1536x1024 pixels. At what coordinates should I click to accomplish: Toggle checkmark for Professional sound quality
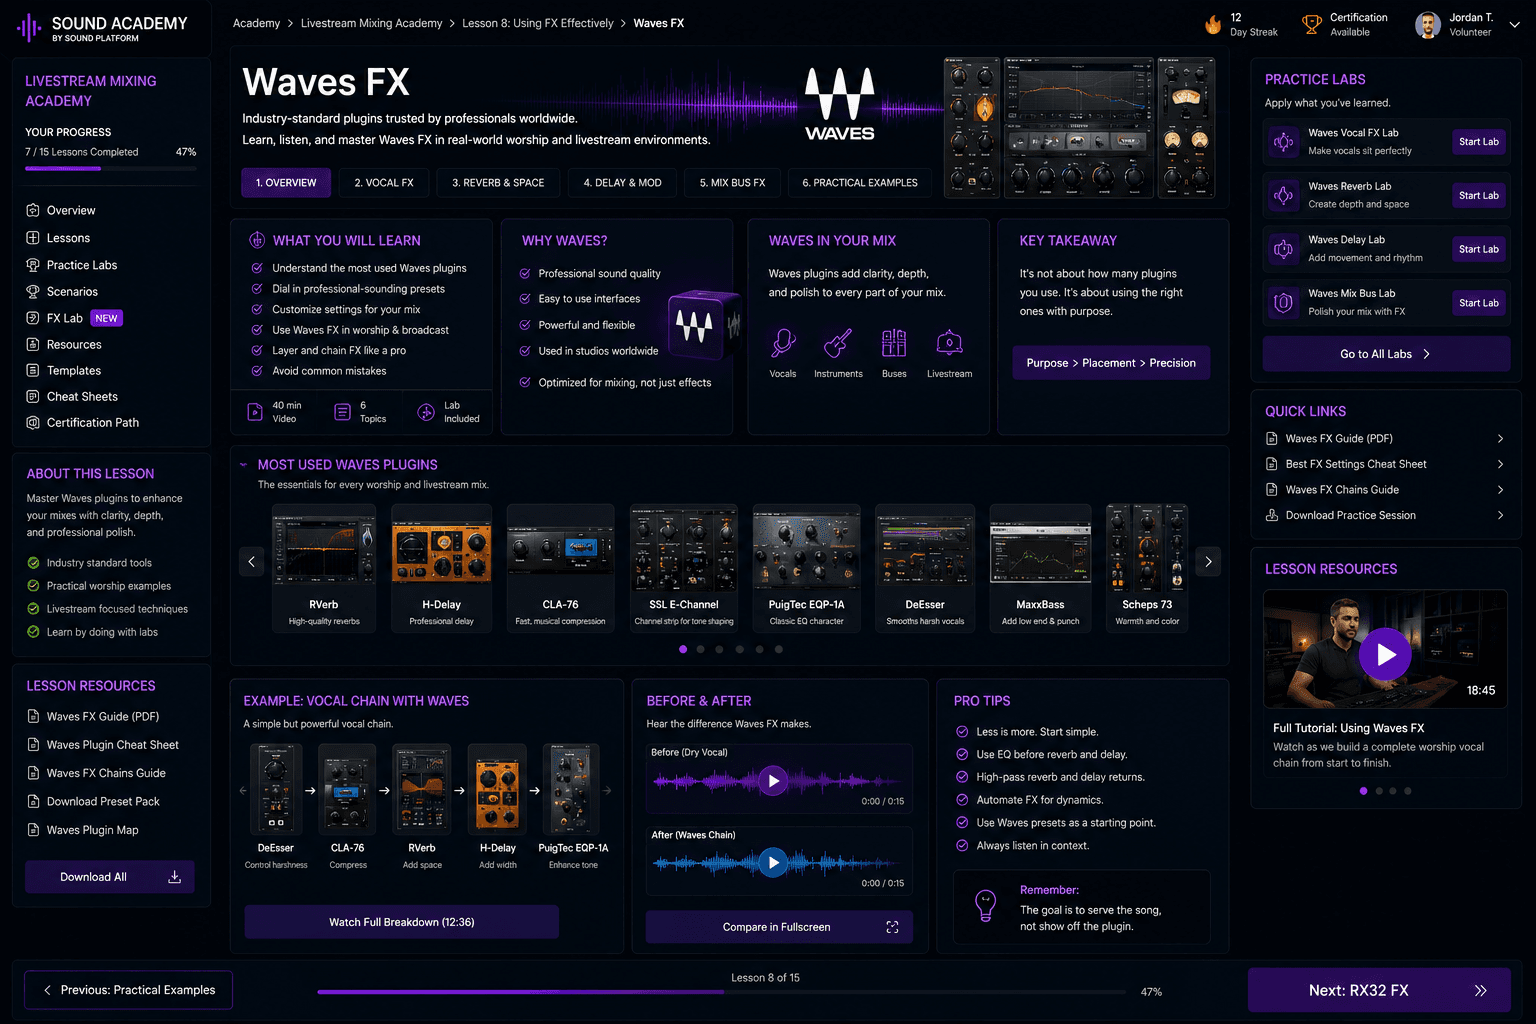coord(525,274)
